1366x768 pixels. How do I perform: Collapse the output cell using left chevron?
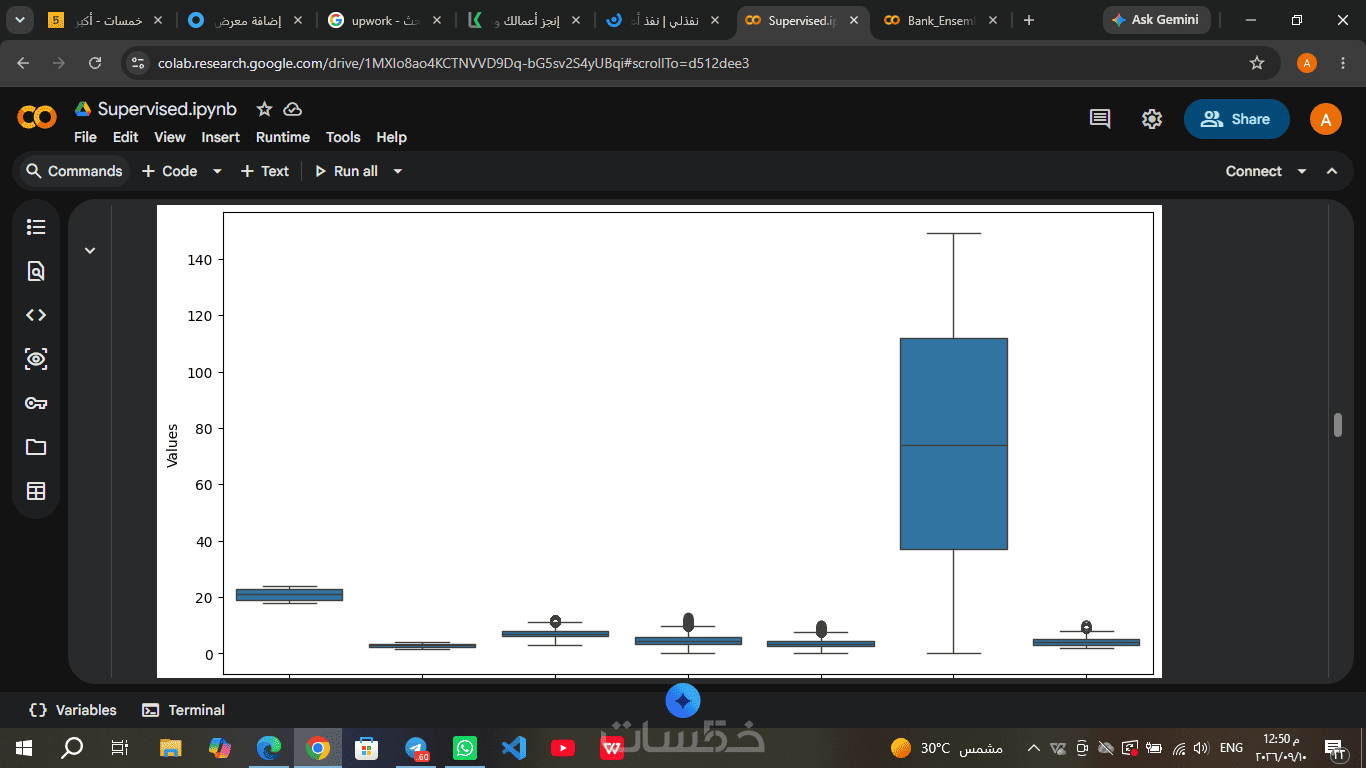pyautogui.click(x=90, y=250)
